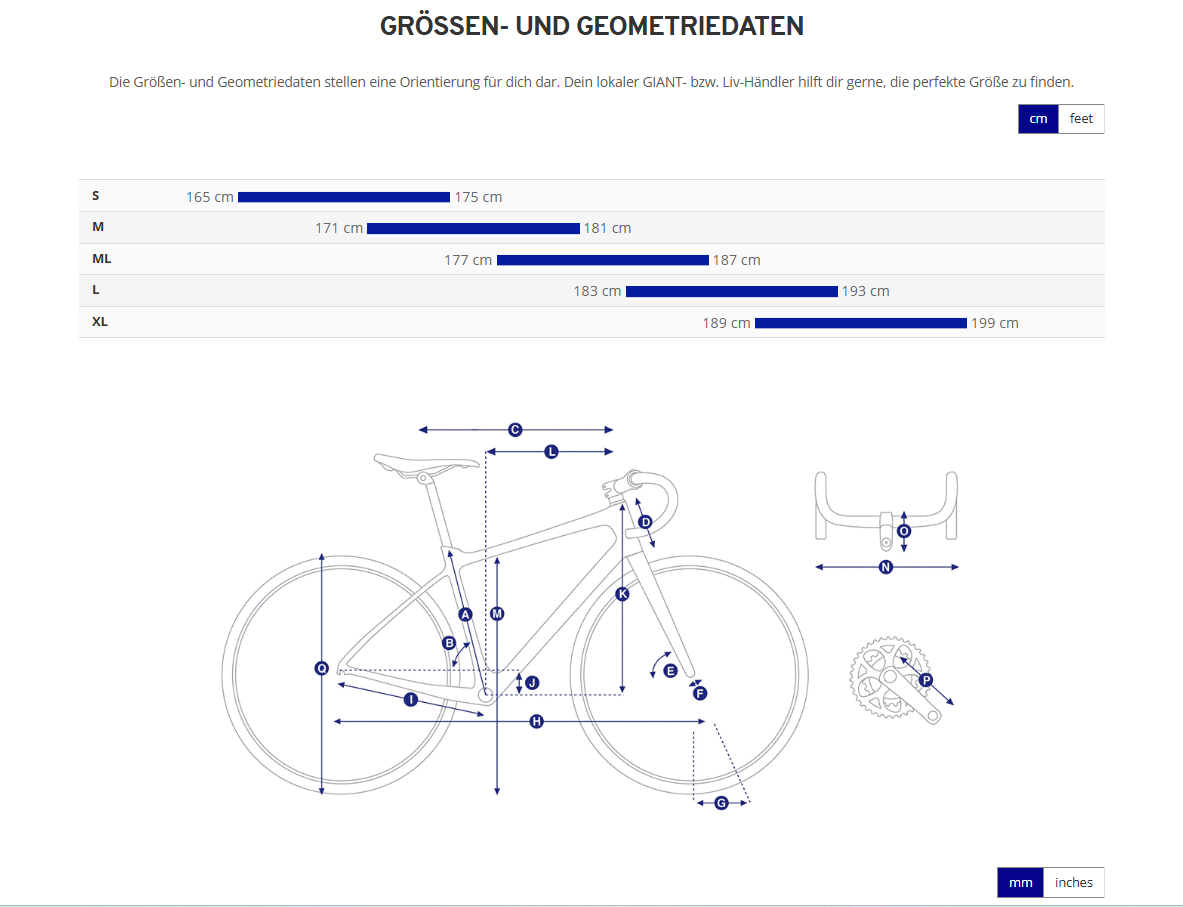Viewport: 1183px width, 907px height.
Task: Click marker K on the head tube line
Action: (x=622, y=594)
